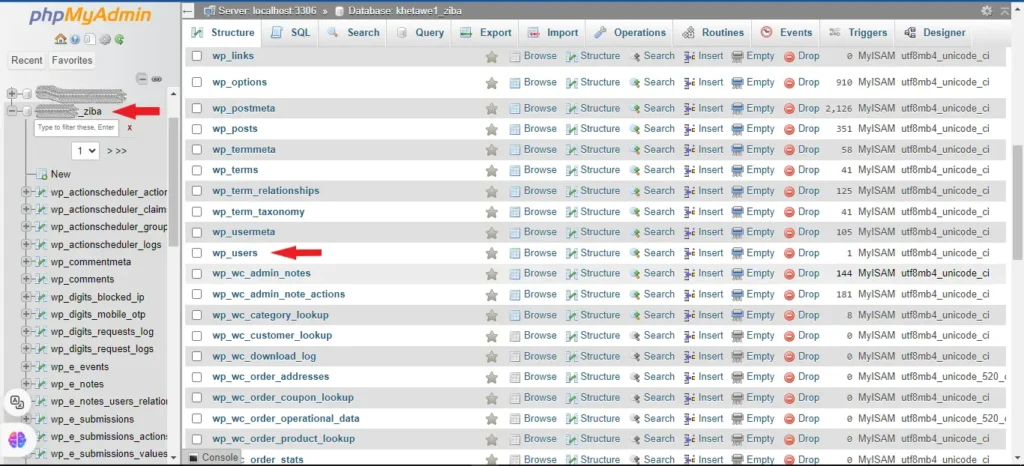Click Drop for the wp_terms table
Image resolution: width=1024 pixels, height=466 pixels.
pyautogui.click(x=801, y=170)
